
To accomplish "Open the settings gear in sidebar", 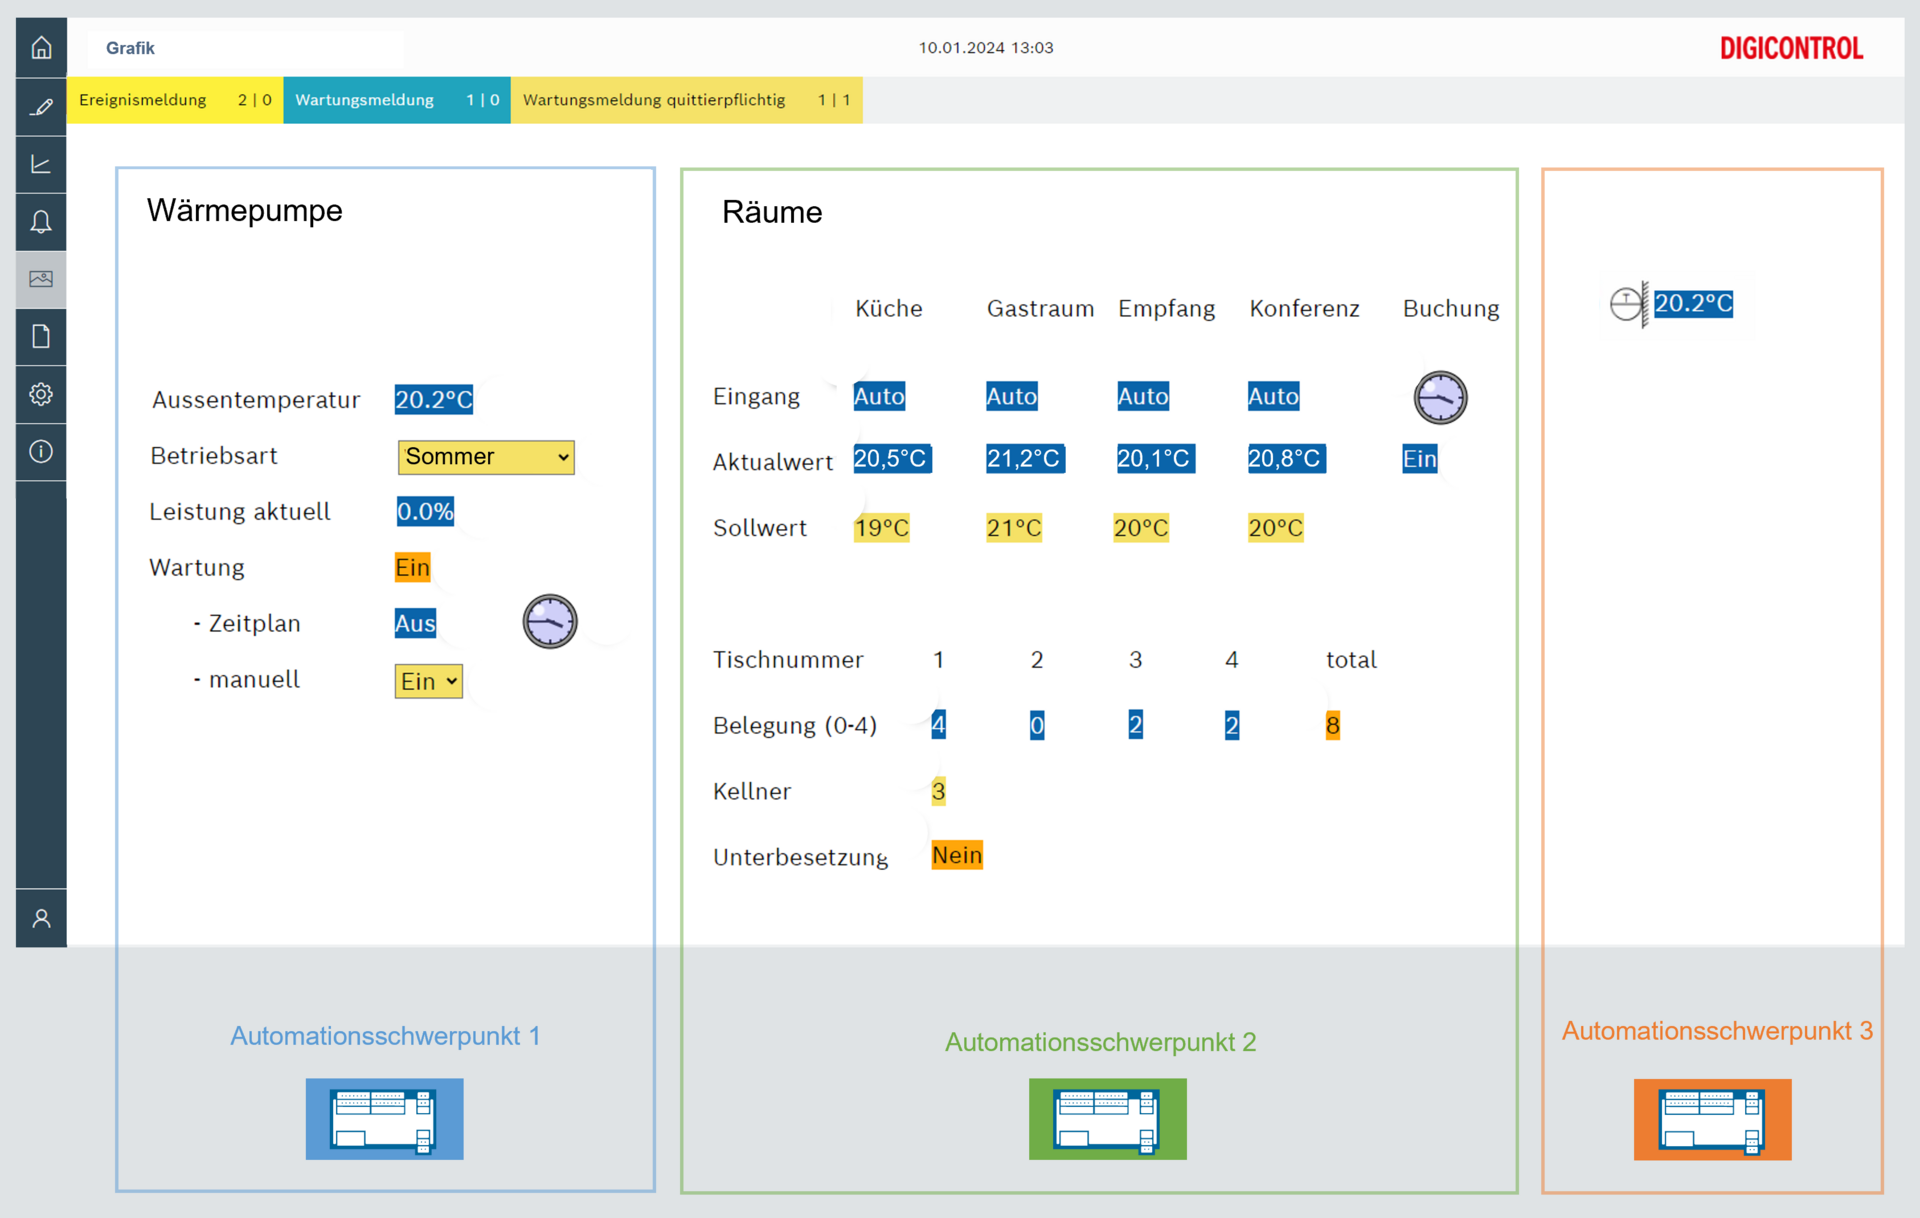I will (41, 394).
